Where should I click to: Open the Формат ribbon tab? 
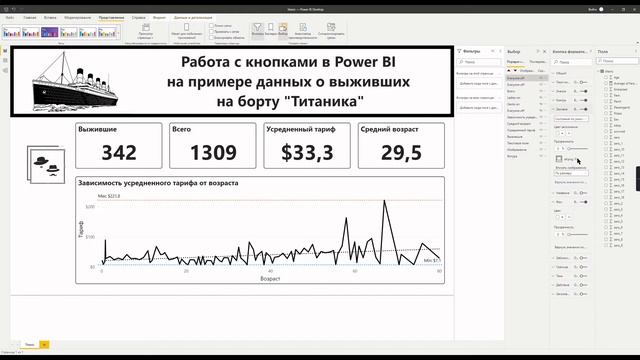click(160, 18)
